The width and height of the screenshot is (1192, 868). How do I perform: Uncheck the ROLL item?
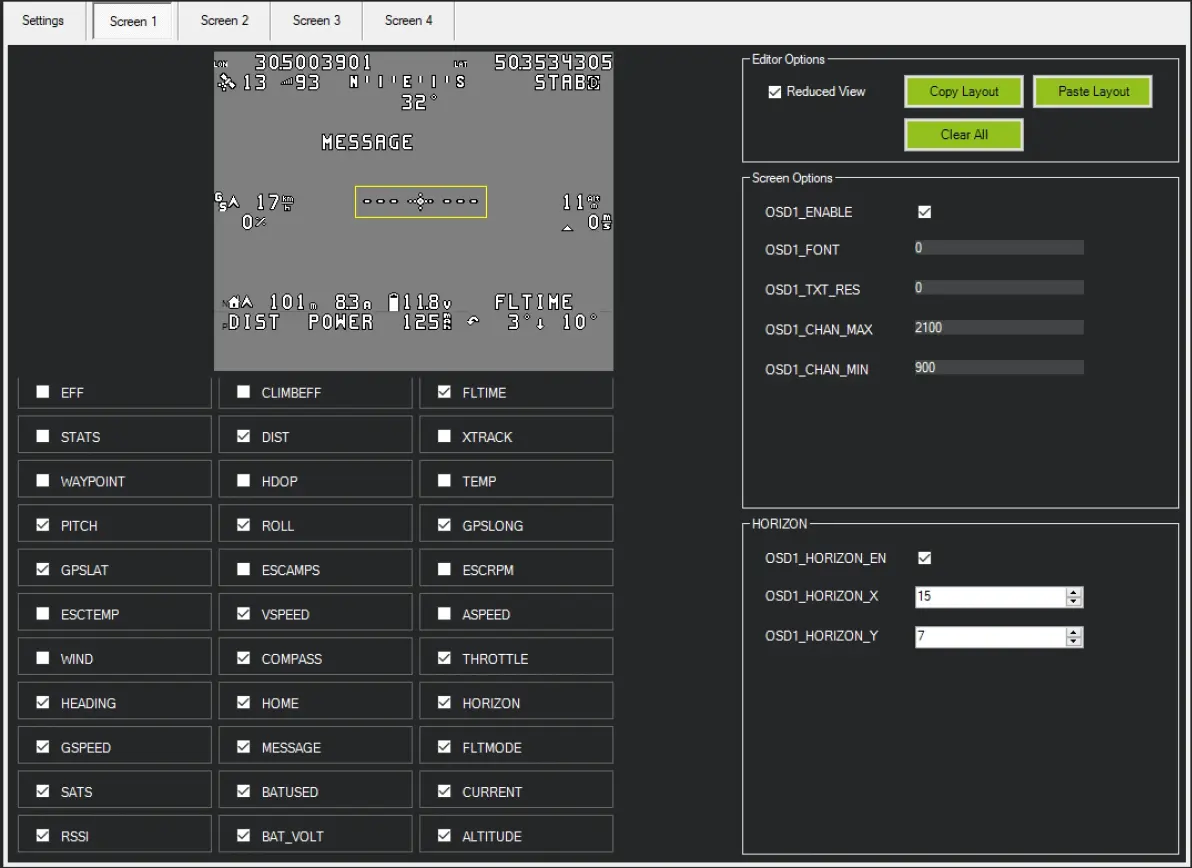(243, 525)
